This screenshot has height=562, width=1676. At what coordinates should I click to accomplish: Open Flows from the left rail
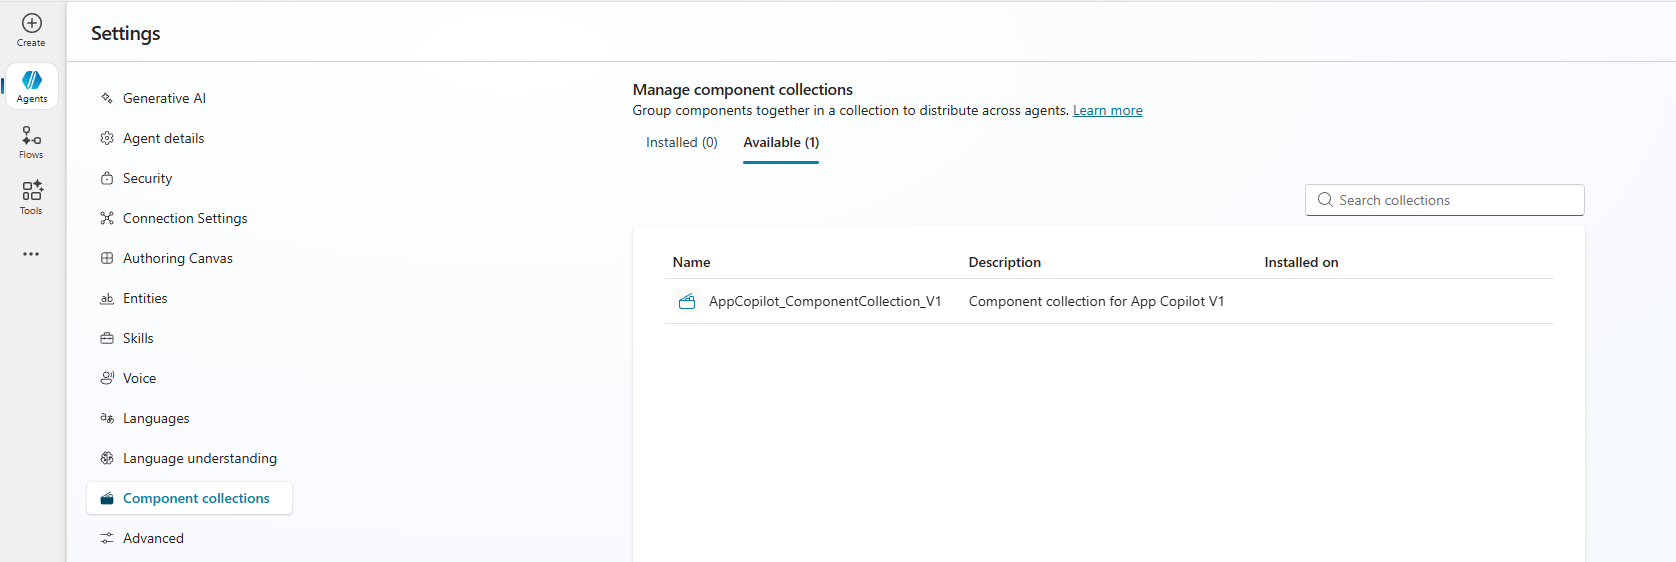pos(31,141)
